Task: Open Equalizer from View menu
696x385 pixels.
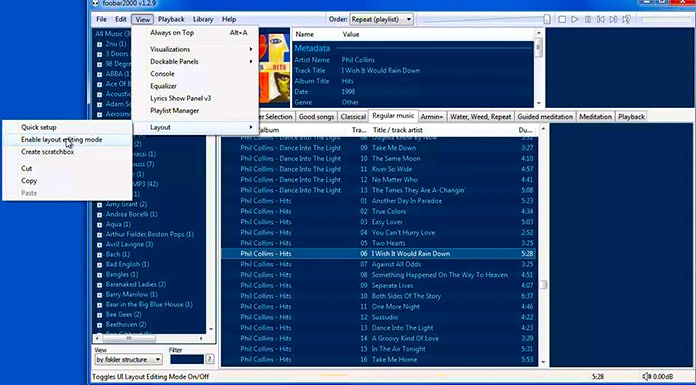Action: pos(195,86)
